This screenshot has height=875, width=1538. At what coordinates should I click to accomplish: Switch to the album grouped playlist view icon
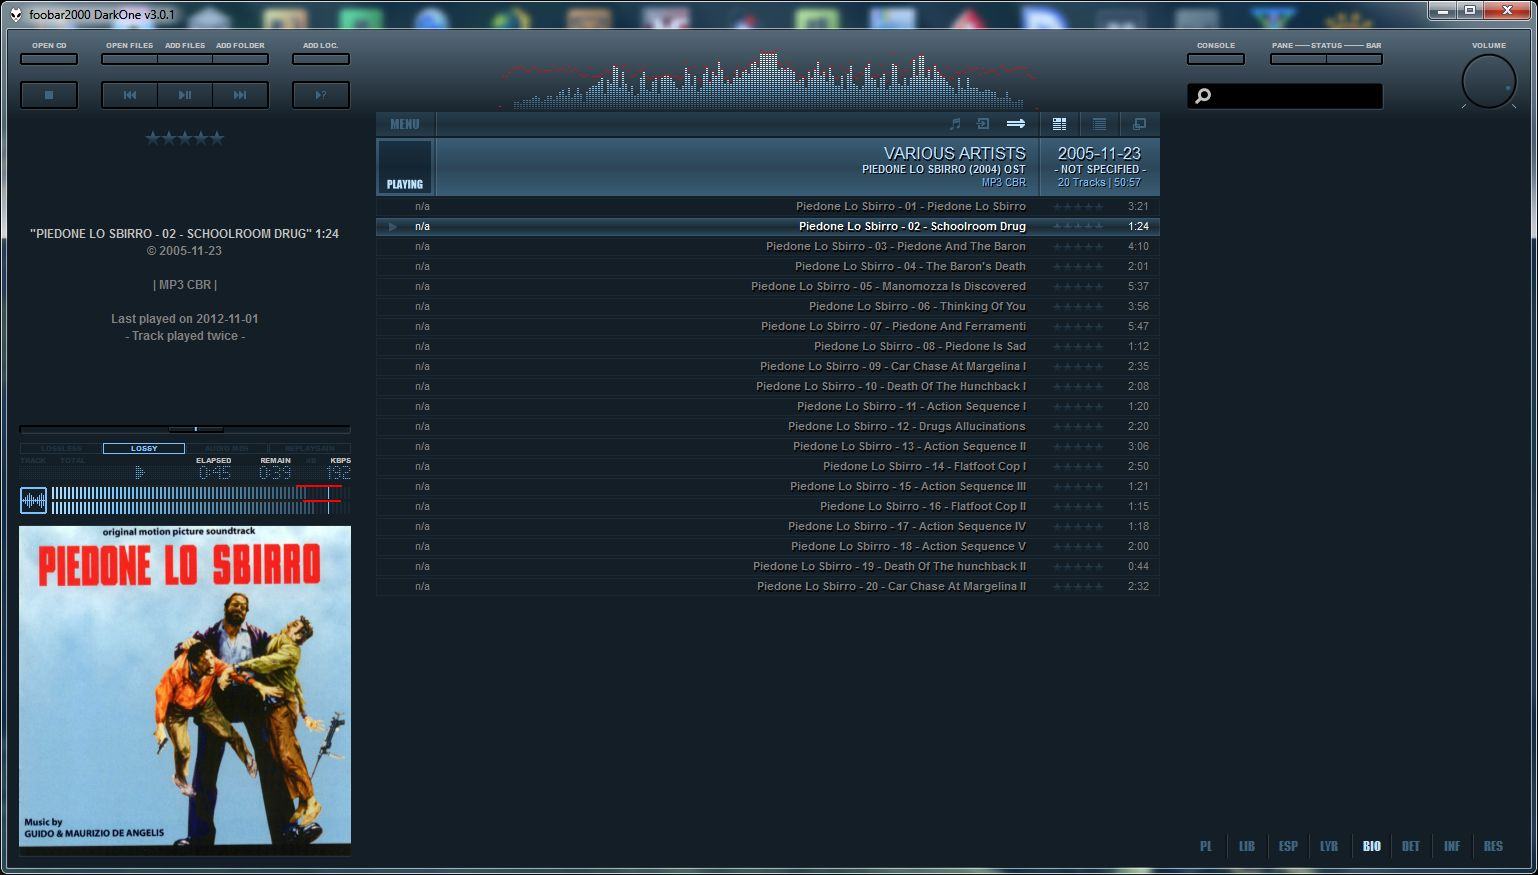click(x=1059, y=124)
